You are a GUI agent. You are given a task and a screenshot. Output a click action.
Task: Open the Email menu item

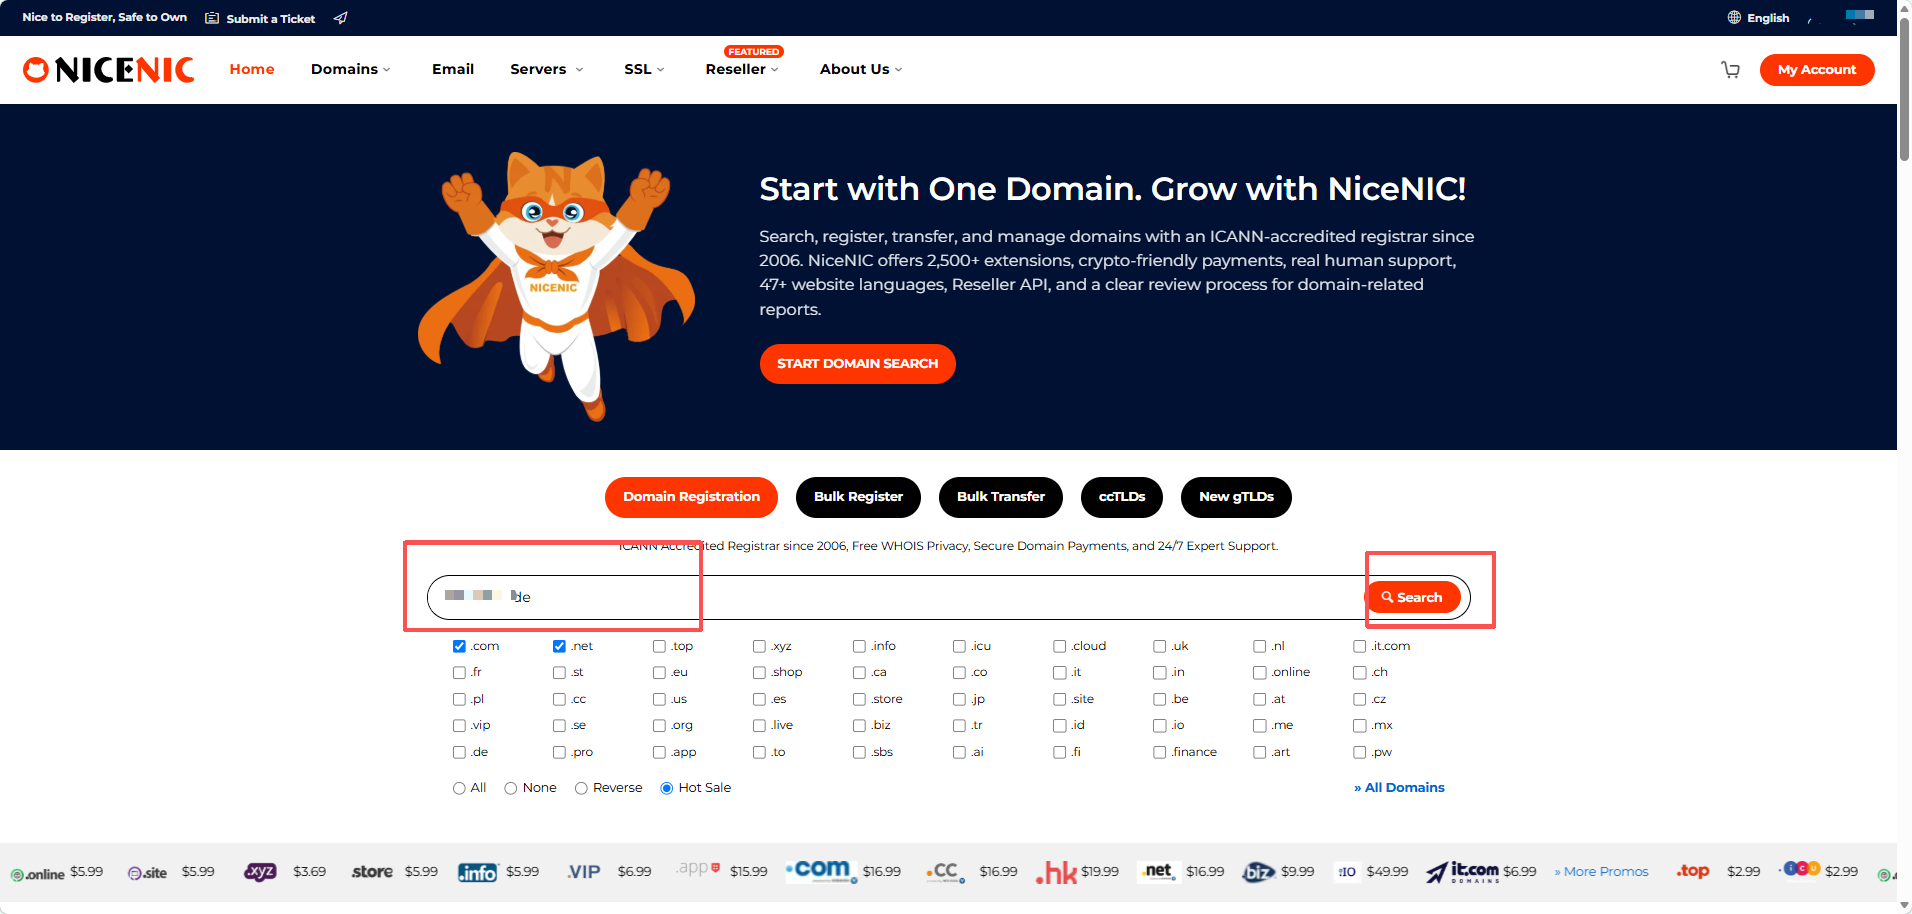tap(453, 69)
